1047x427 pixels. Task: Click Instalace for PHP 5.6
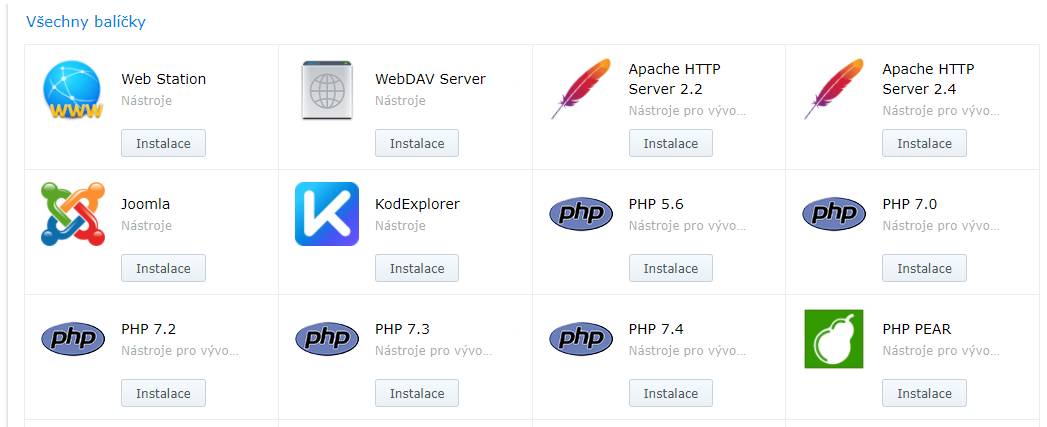pos(671,269)
